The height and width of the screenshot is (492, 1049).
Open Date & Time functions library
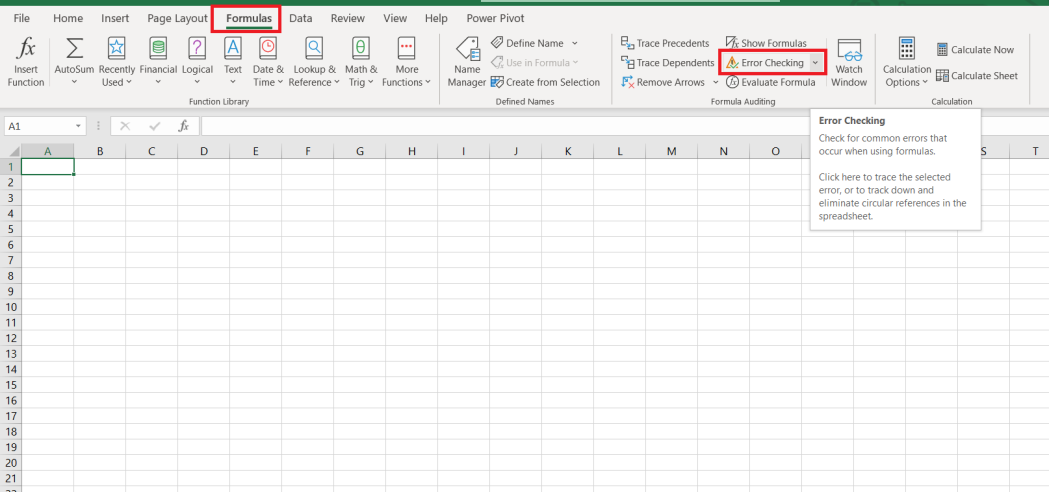tap(268, 62)
